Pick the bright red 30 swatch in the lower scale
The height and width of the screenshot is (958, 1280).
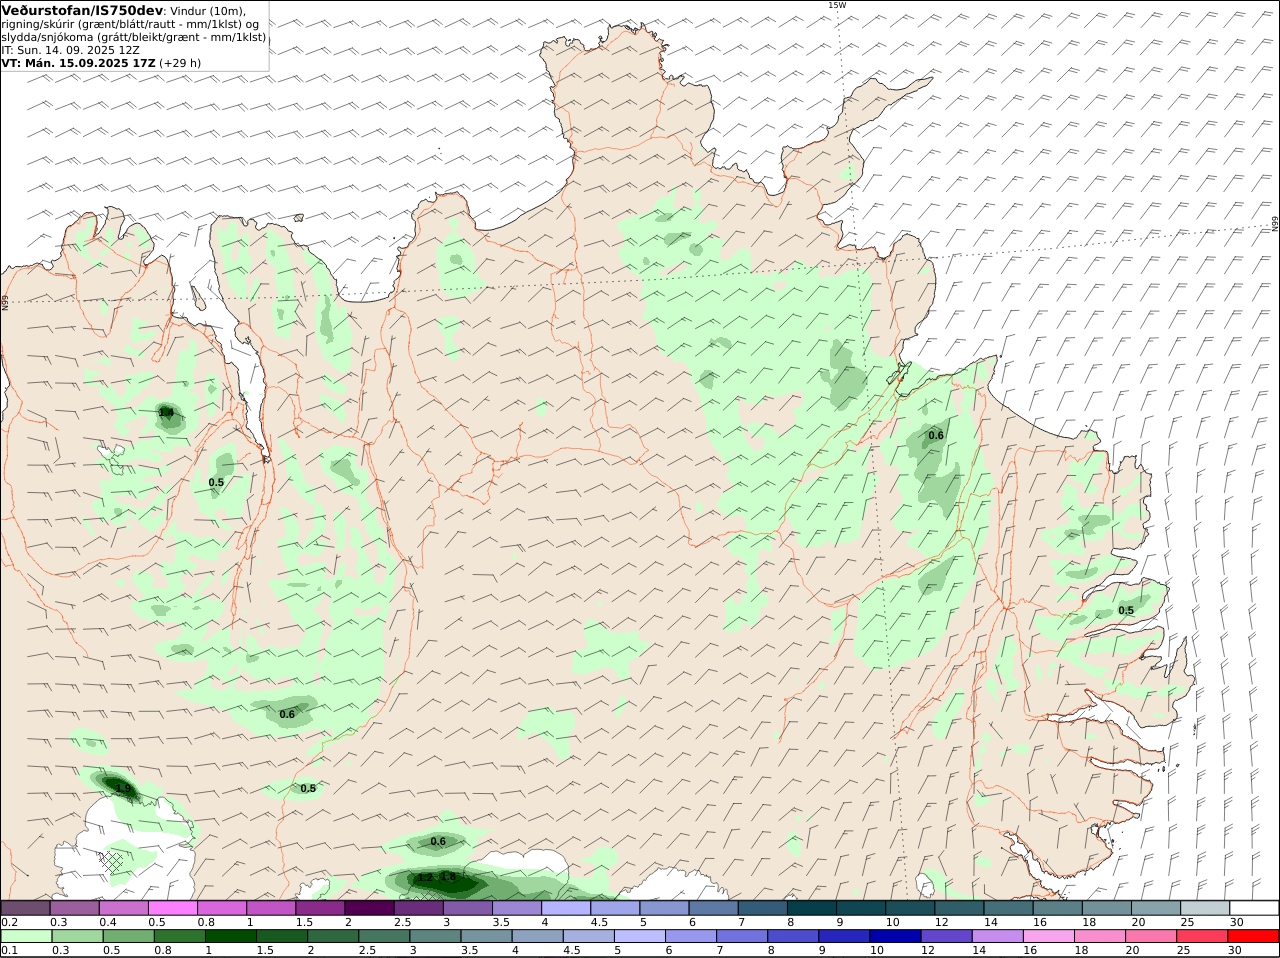[x=1253, y=936]
